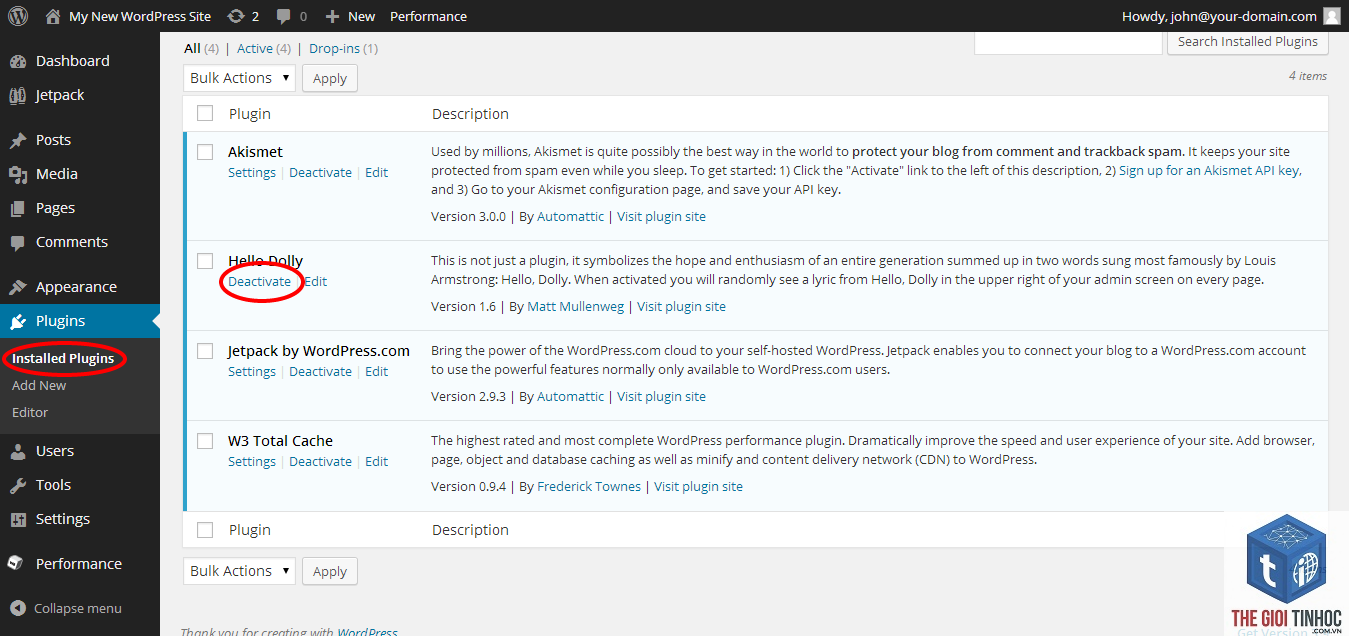Open the top Bulk Actions dropdown
The image size is (1349, 636).
click(x=239, y=78)
